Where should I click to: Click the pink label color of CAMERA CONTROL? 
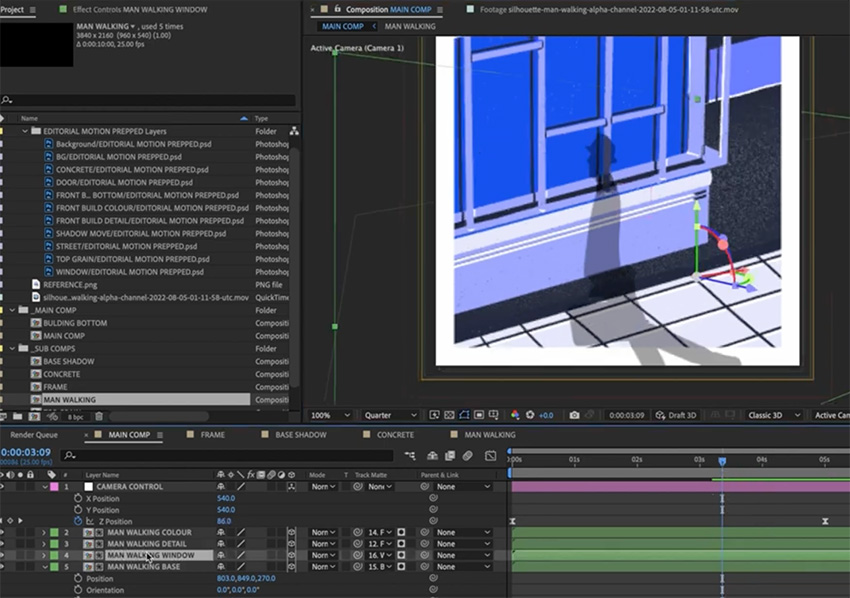[x=54, y=487]
